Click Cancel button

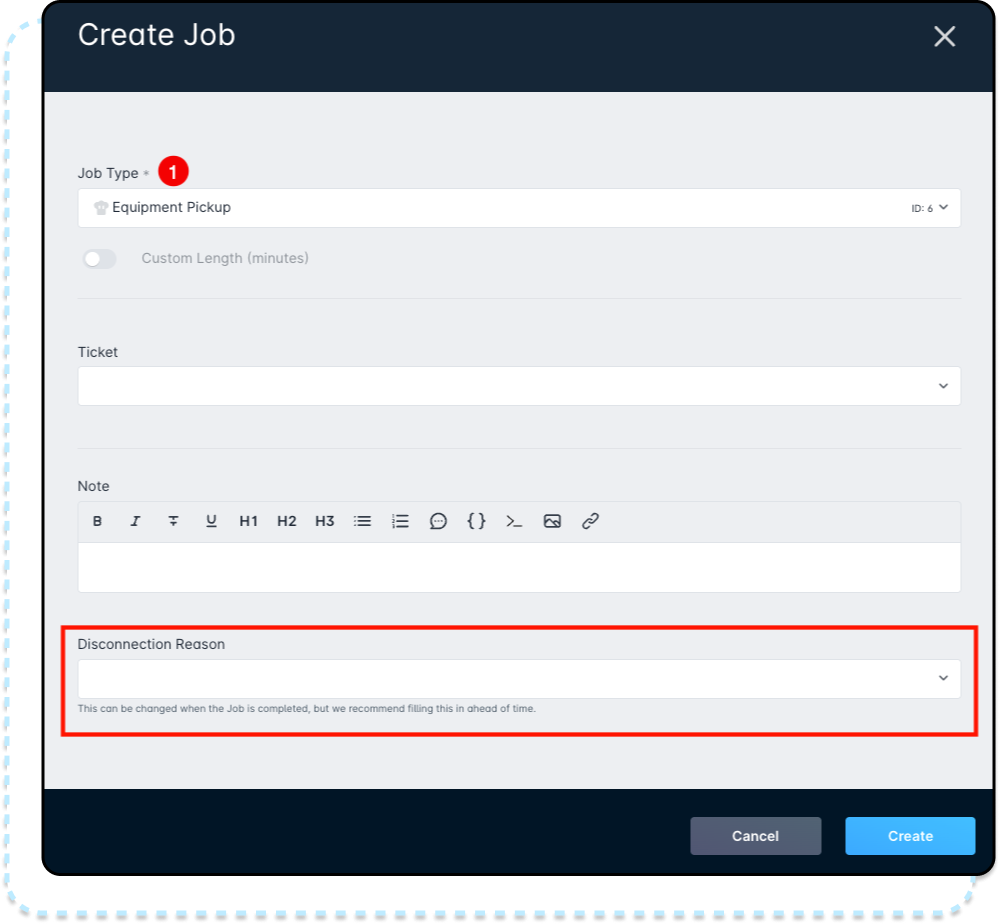tap(756, 836)
